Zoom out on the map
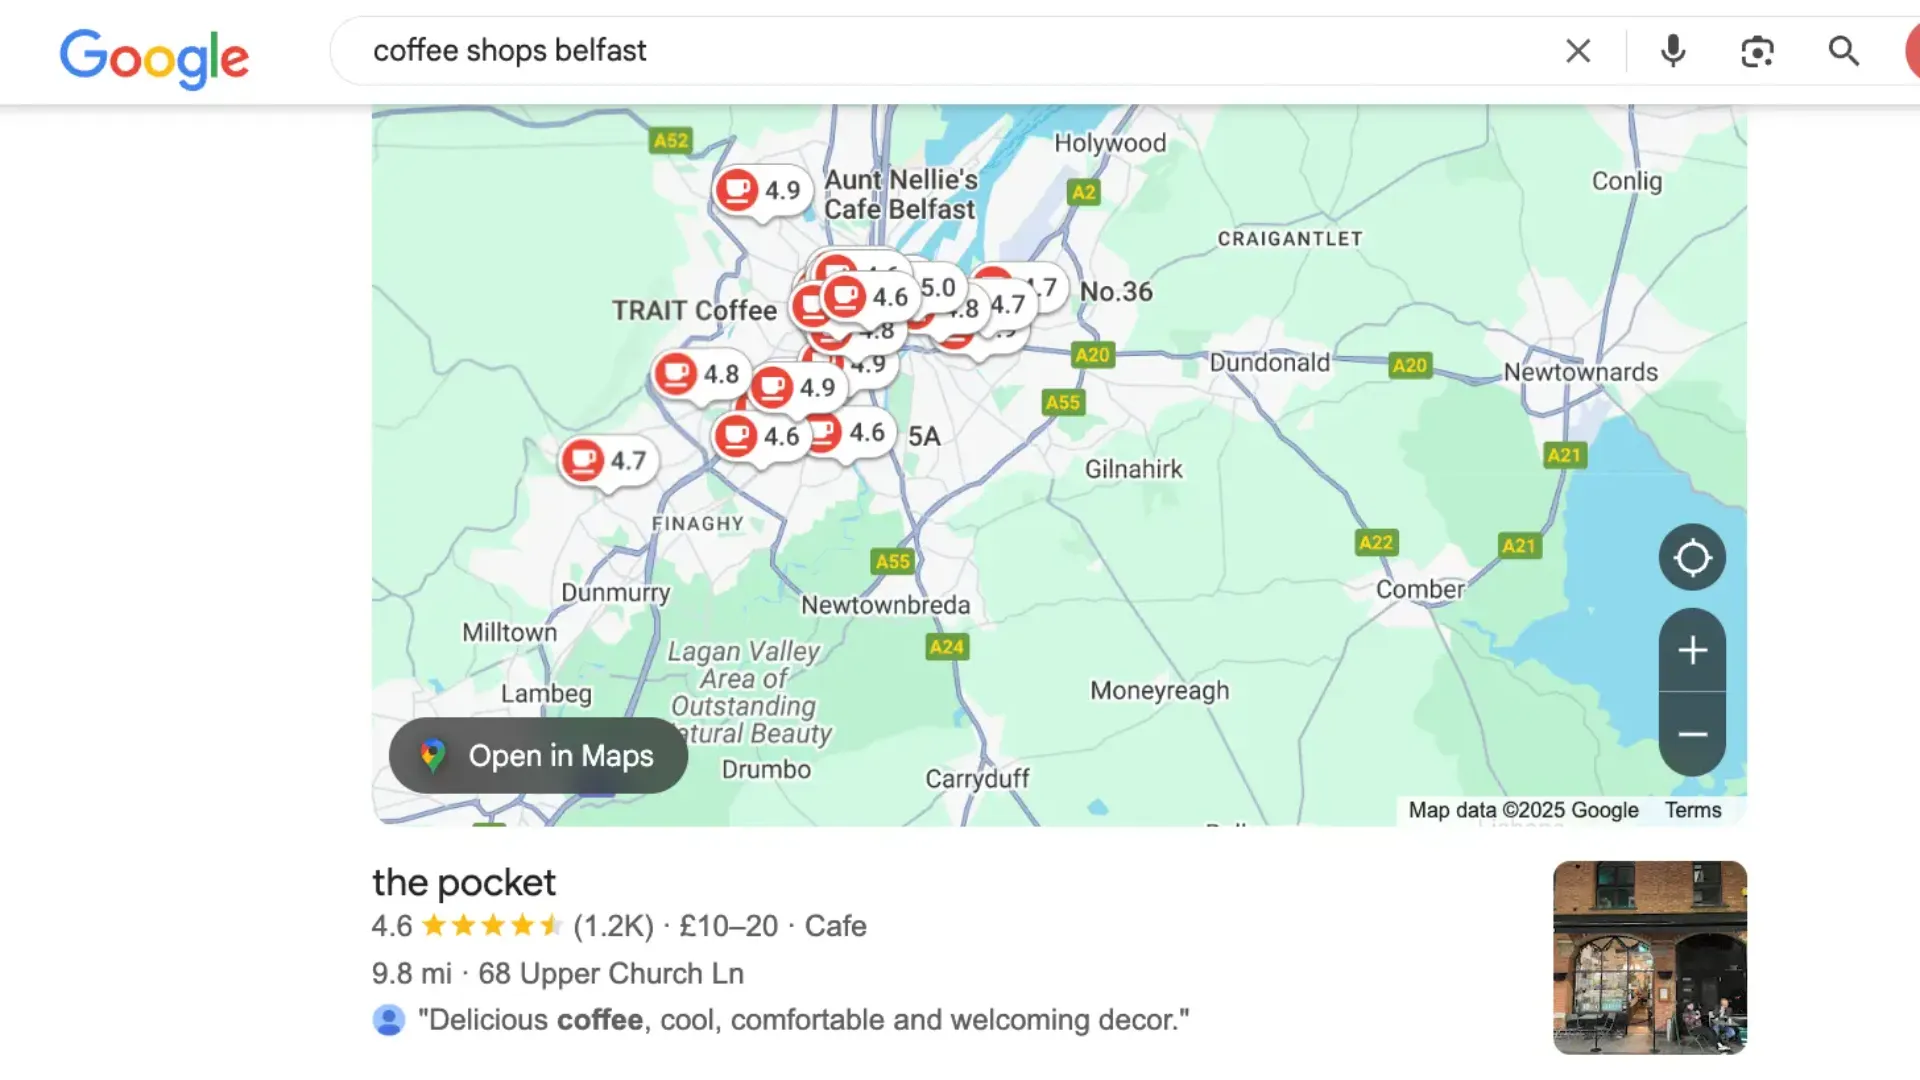The width and height of the screenshot is (1920, 1080). tap(1692, 735)
